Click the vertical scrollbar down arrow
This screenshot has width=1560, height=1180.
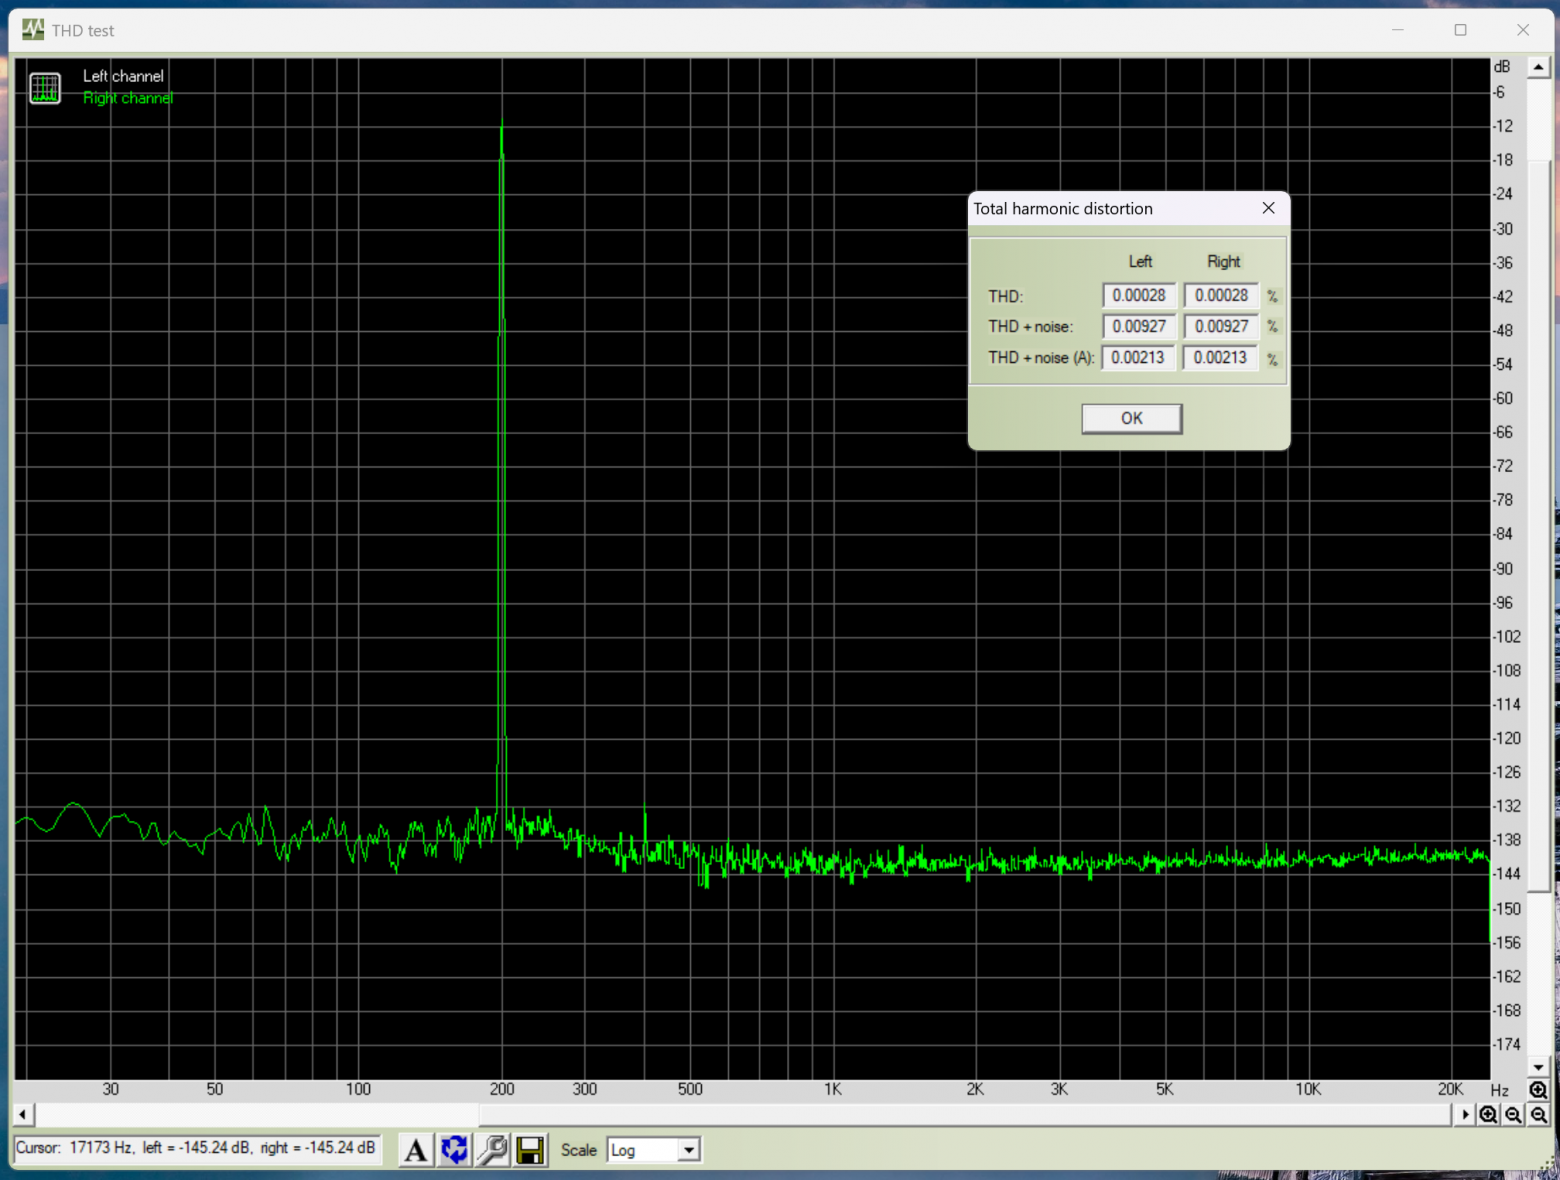click(x=1539, y=1067)
